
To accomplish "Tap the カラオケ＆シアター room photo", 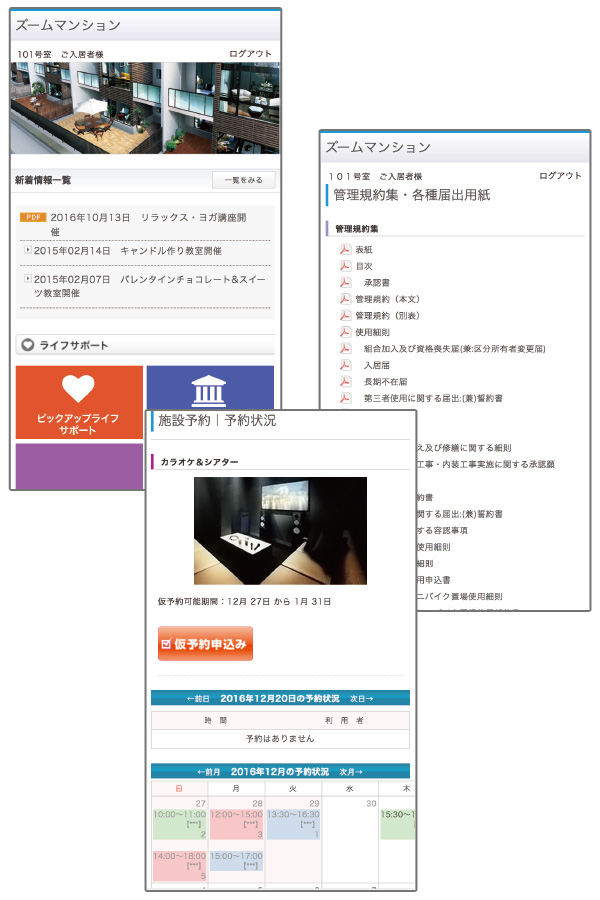I will coord(280,530).
